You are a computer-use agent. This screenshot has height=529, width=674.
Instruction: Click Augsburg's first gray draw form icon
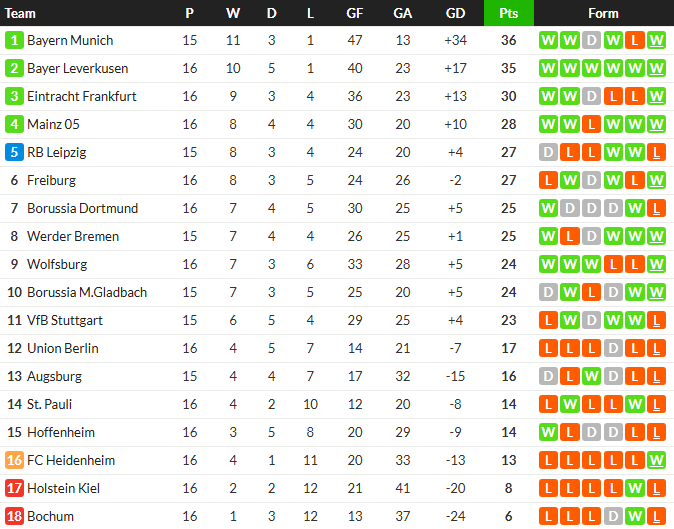pos(547,377)
